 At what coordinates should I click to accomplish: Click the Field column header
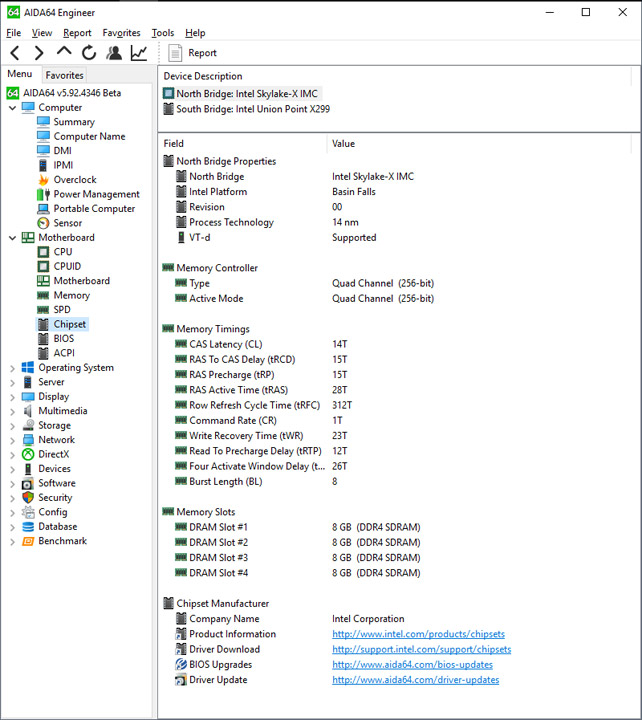click(242, 144)
